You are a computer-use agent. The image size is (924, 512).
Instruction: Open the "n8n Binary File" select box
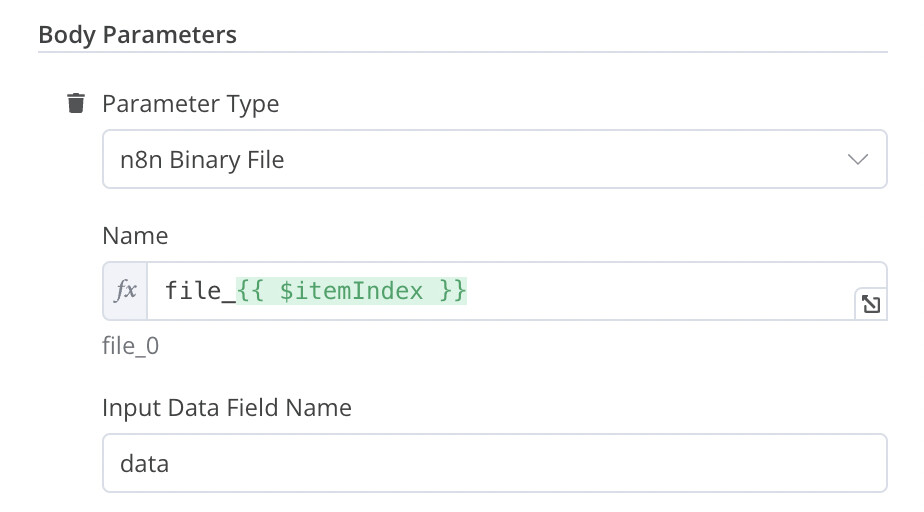pos(494,159)
